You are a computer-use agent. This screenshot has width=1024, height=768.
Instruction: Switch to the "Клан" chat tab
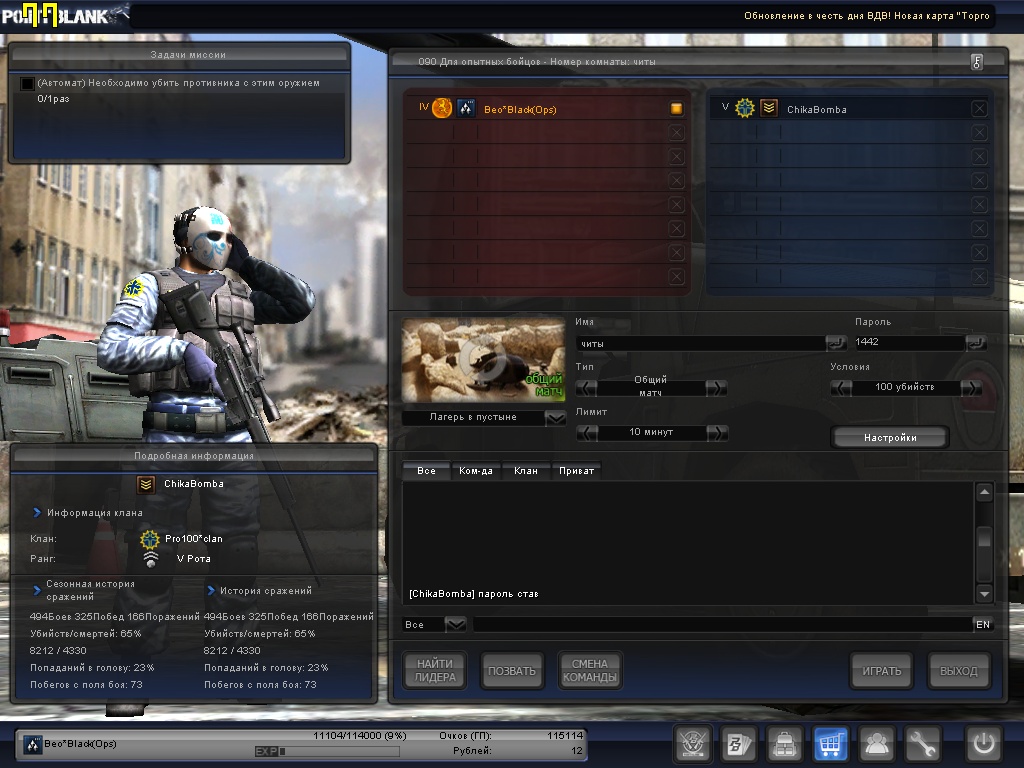[x=525, y=470]
